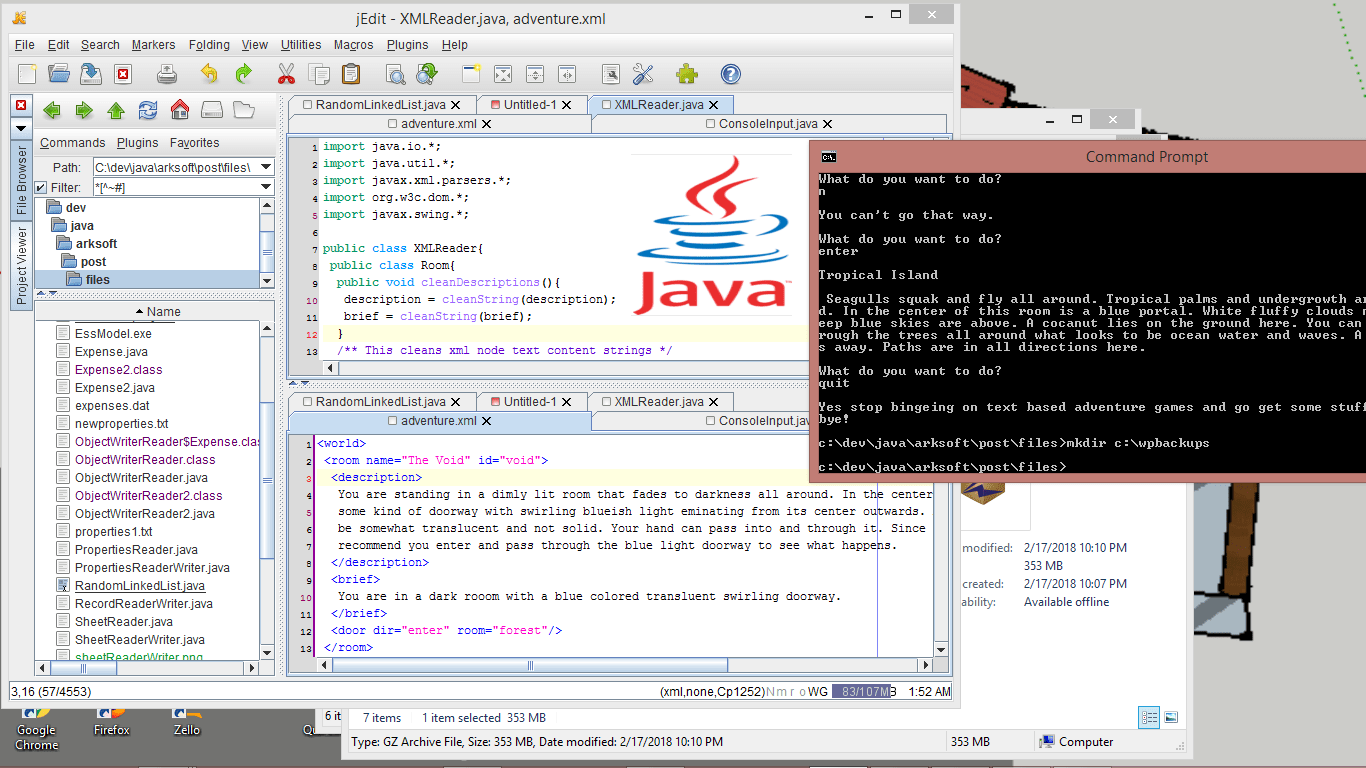Open the Filter combo box dropdown
This screenshot has width=1366, height=768.
click(x=266, y=187)
